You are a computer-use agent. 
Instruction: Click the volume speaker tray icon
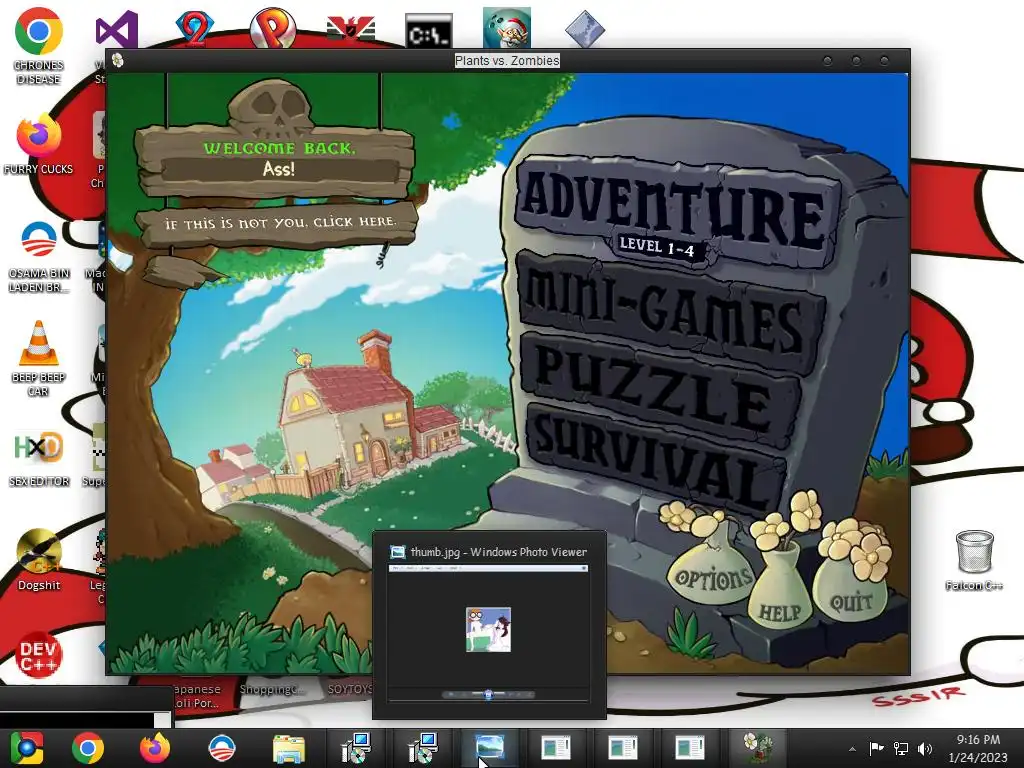click(925, 748)
